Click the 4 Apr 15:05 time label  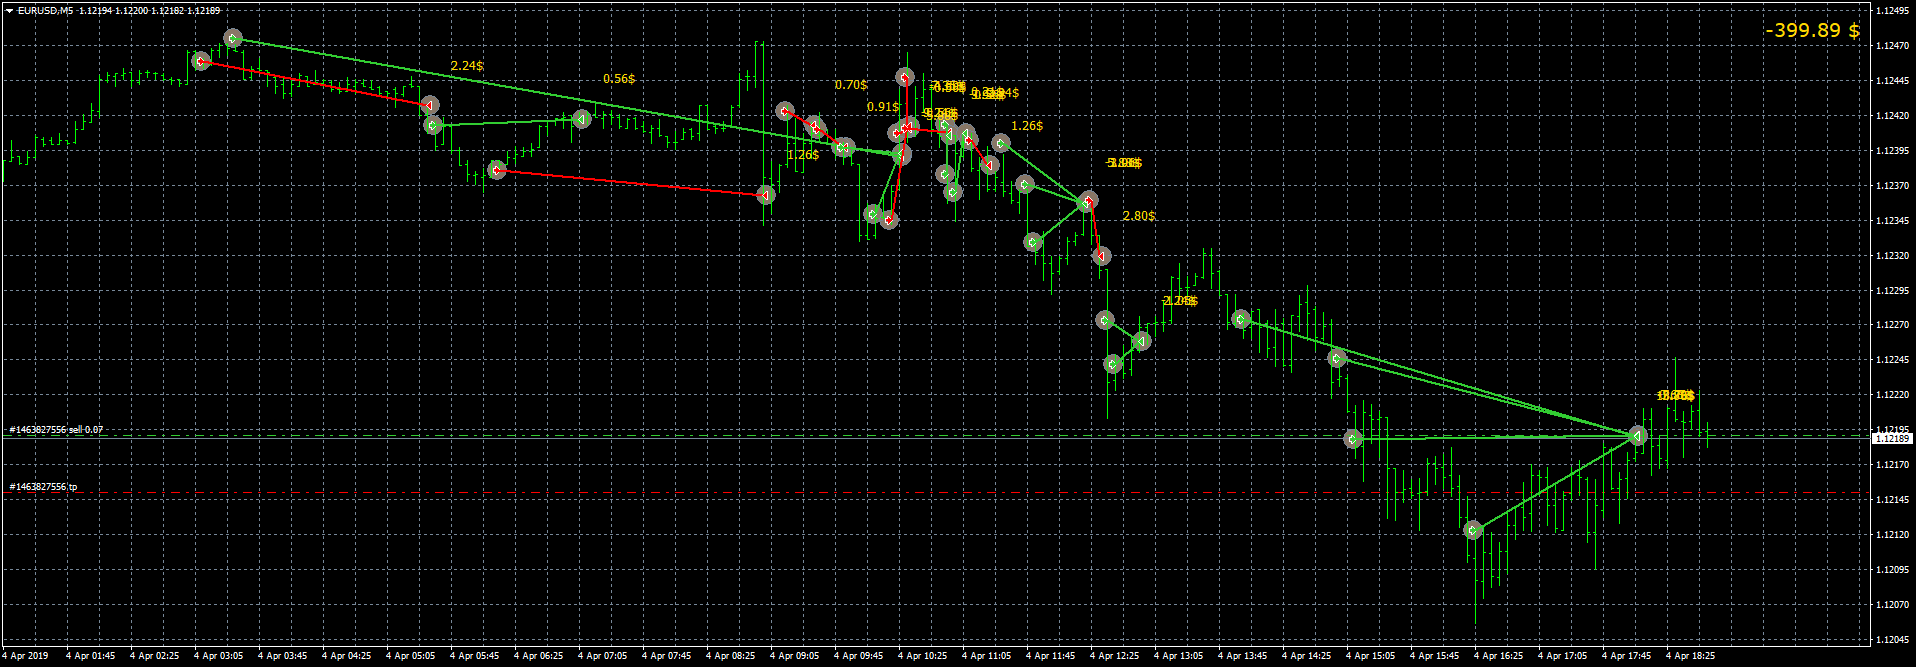[x=1370, y=656]
